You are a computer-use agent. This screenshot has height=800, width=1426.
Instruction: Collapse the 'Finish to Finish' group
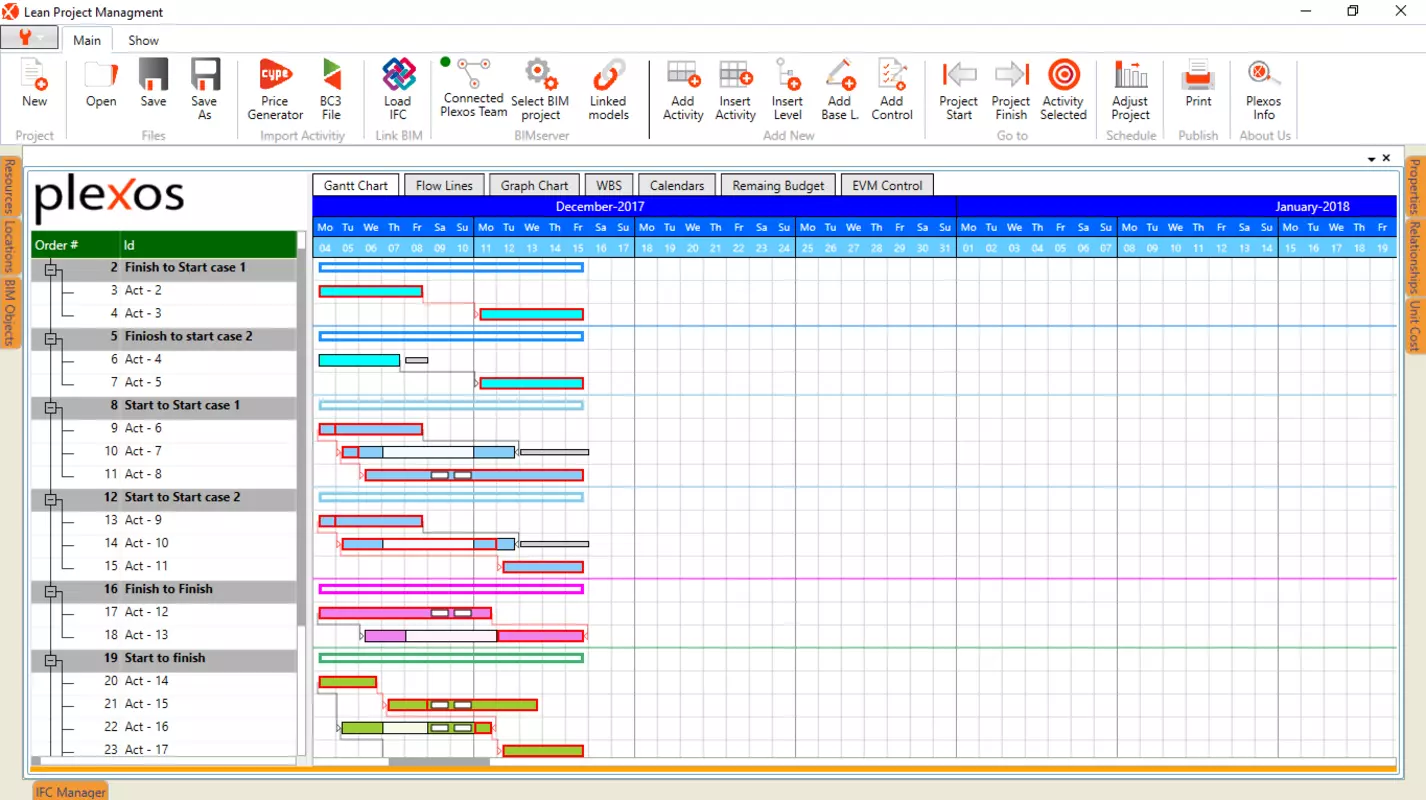[52, 590]
